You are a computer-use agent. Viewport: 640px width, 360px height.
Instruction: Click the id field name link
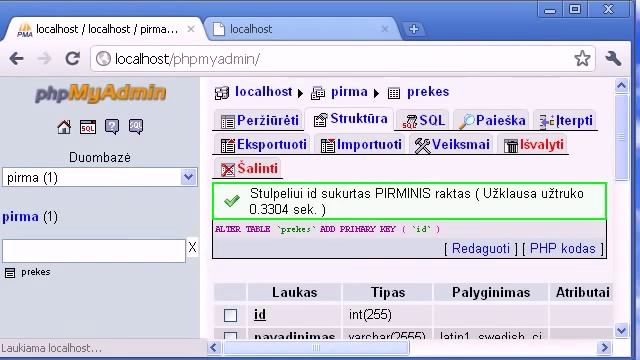click(260, 314)
